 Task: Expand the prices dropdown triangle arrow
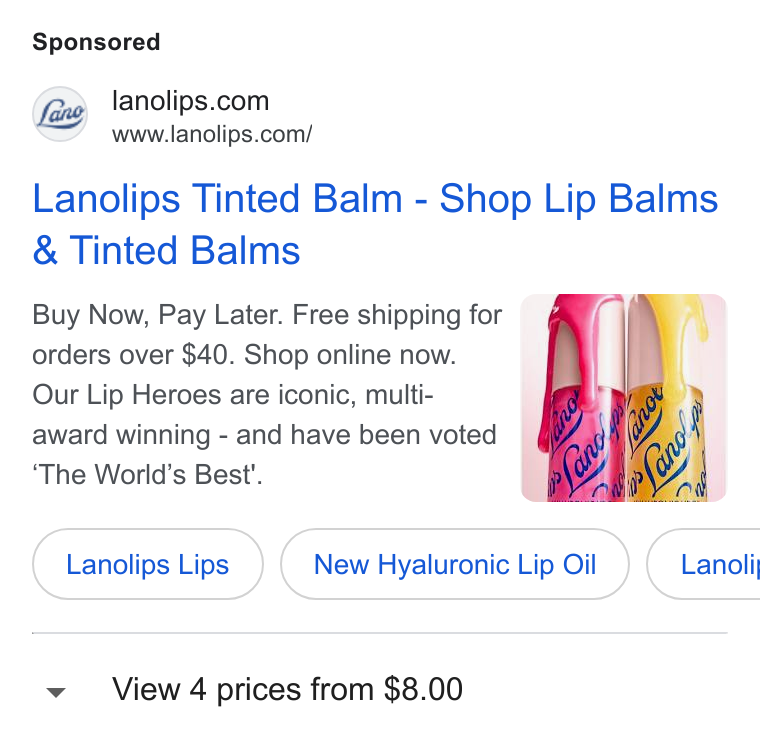tap(56, 692)
